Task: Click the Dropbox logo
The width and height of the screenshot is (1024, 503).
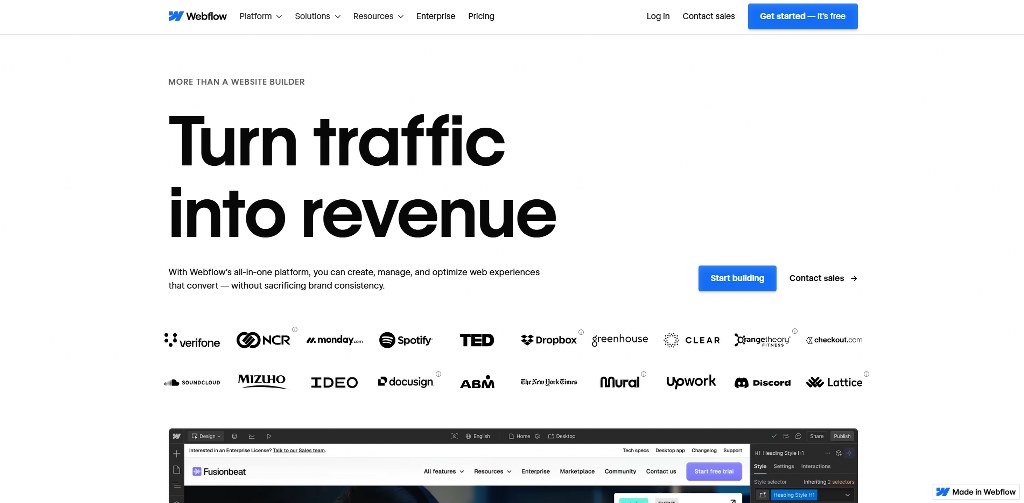Action: tap(549, 340)
